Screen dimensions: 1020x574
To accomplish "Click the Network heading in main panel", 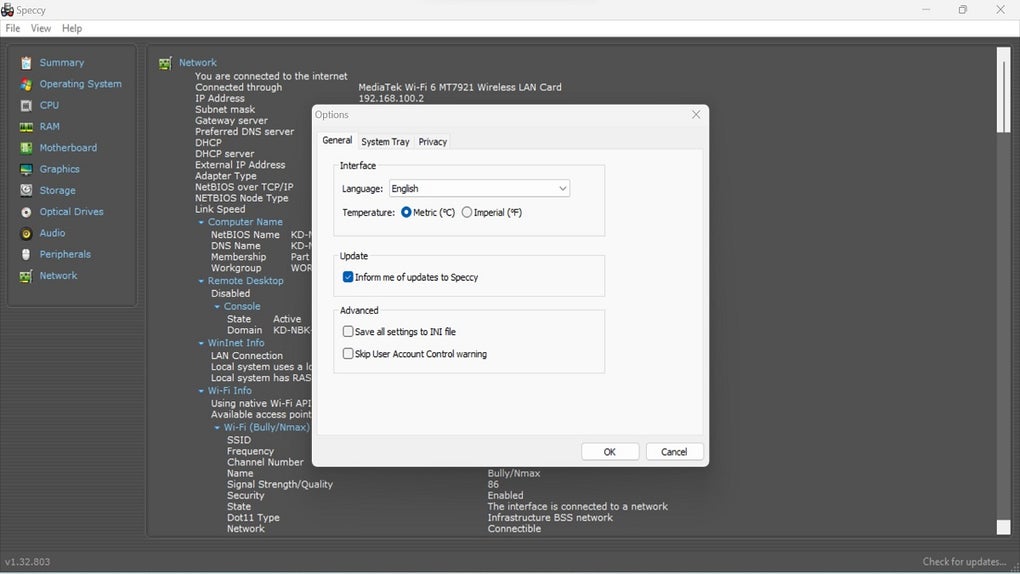I will click(x=198, y=63).
